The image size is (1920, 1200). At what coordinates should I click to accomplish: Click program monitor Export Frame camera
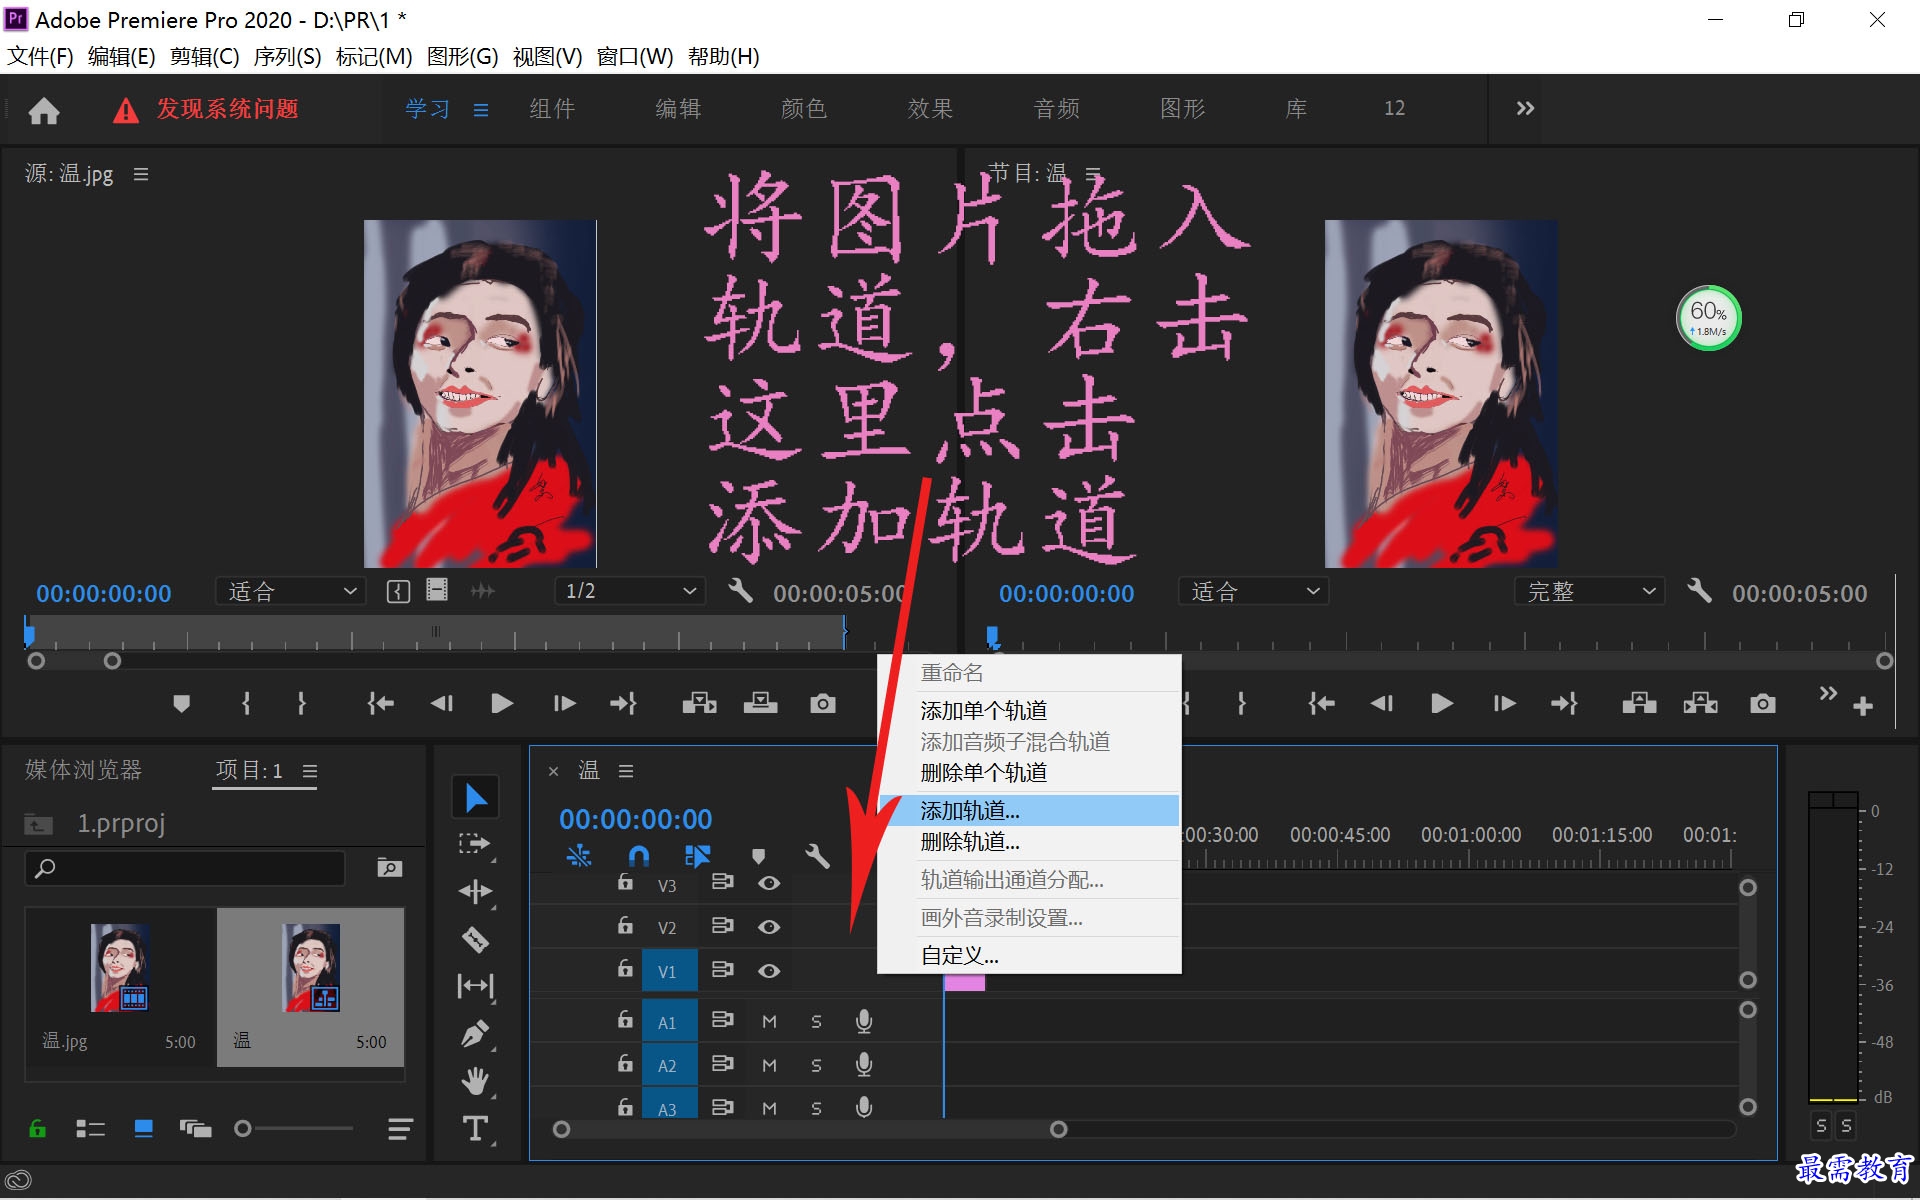pyautogui.click(x=1762, y=704)
